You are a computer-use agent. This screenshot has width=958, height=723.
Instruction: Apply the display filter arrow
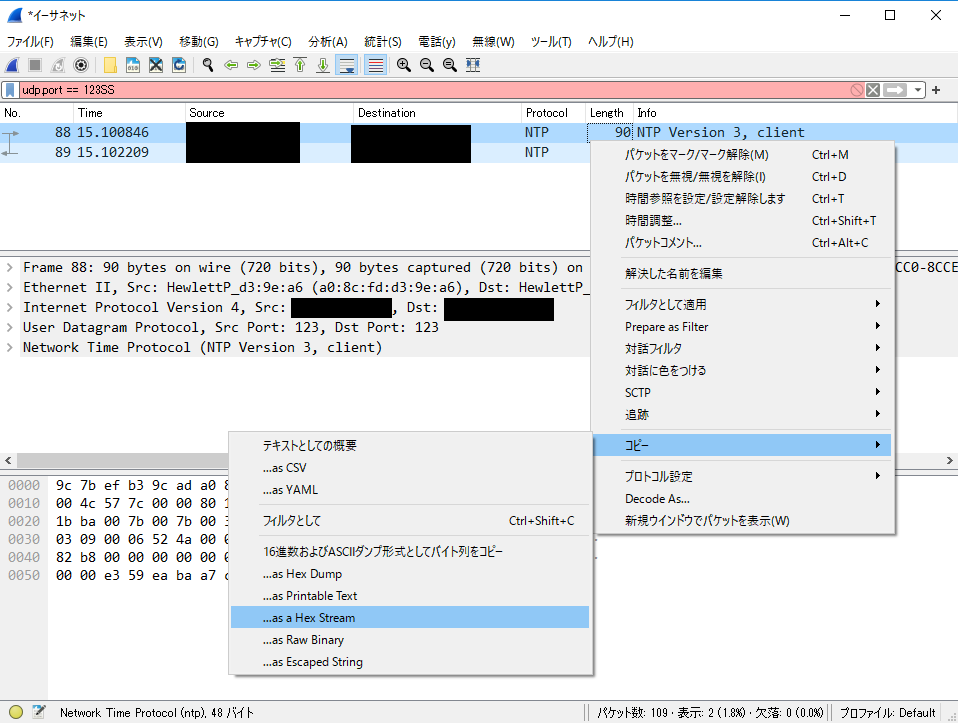tap(895, 90)
